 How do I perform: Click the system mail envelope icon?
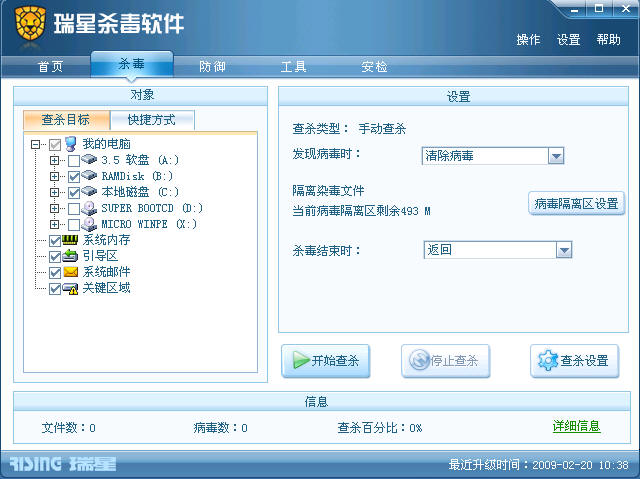[71, 272]
